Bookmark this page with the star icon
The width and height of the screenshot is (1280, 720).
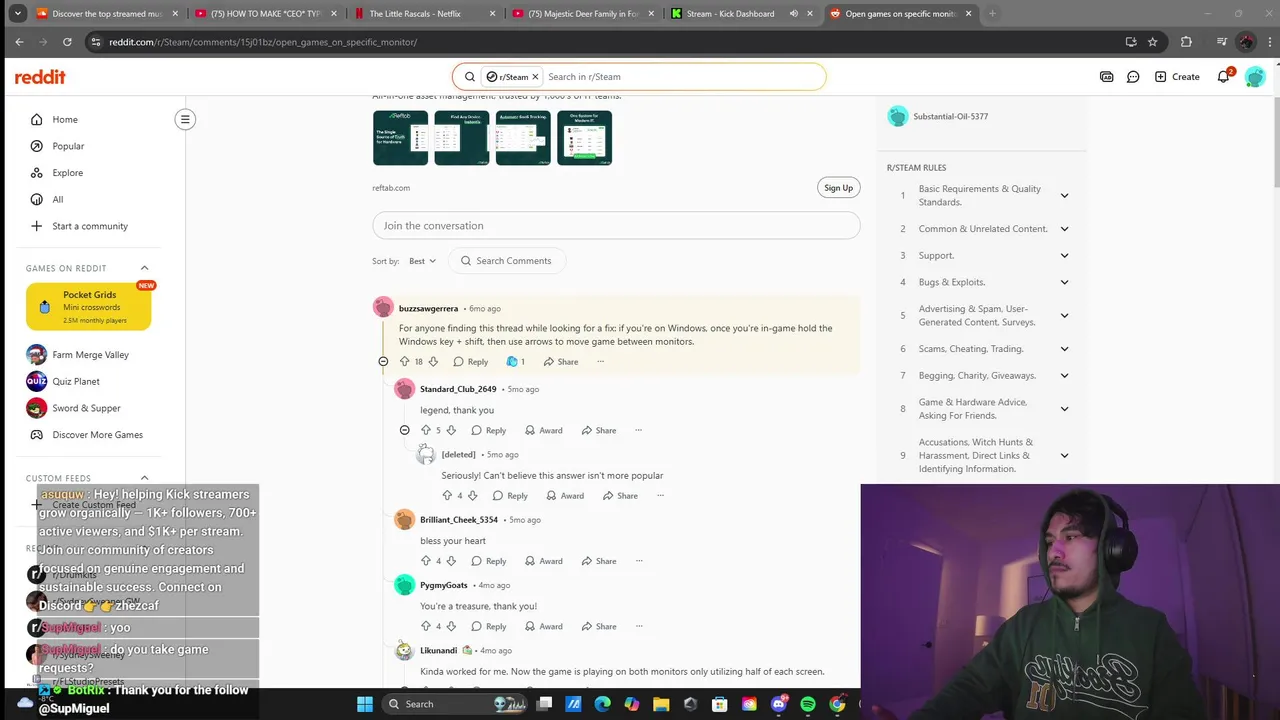click(1153, 42)
